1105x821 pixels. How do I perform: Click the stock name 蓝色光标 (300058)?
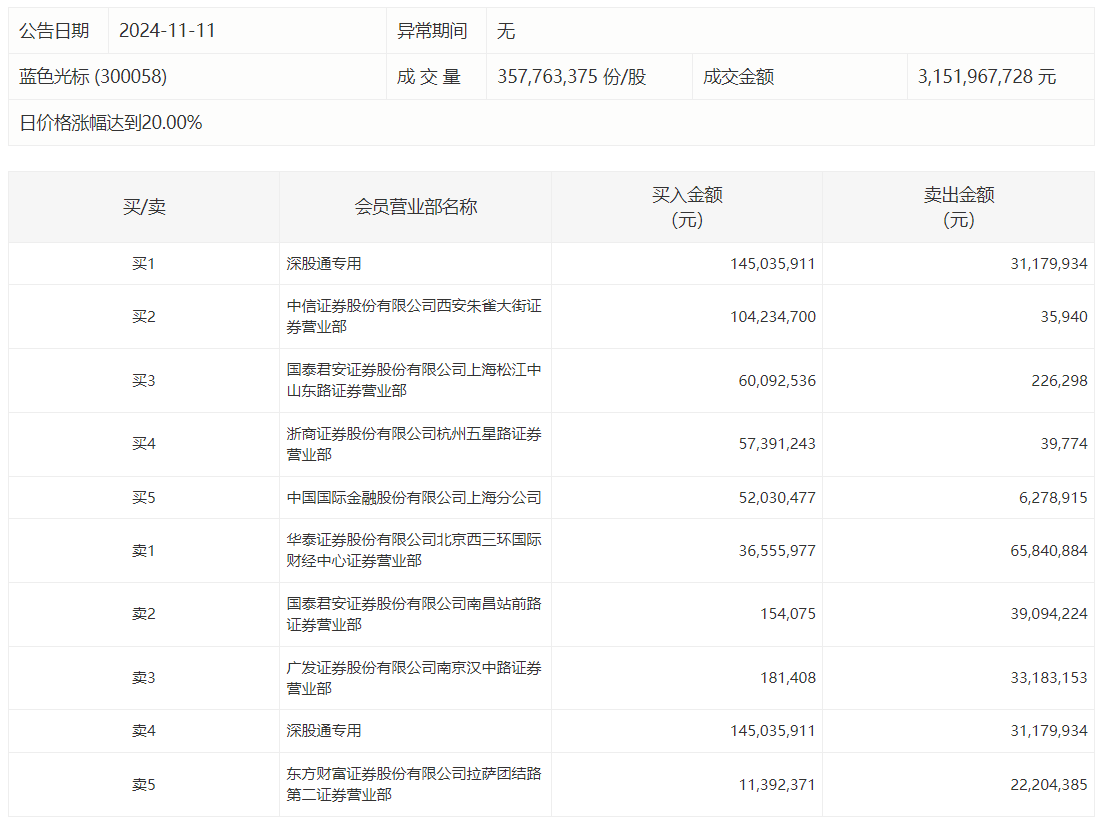[93, 77]
